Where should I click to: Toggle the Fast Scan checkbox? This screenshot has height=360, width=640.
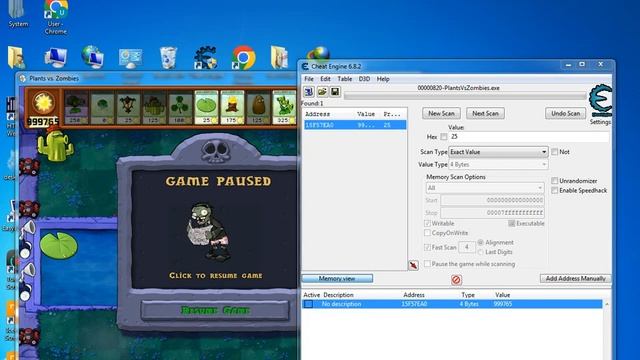(x=427, y=247)
